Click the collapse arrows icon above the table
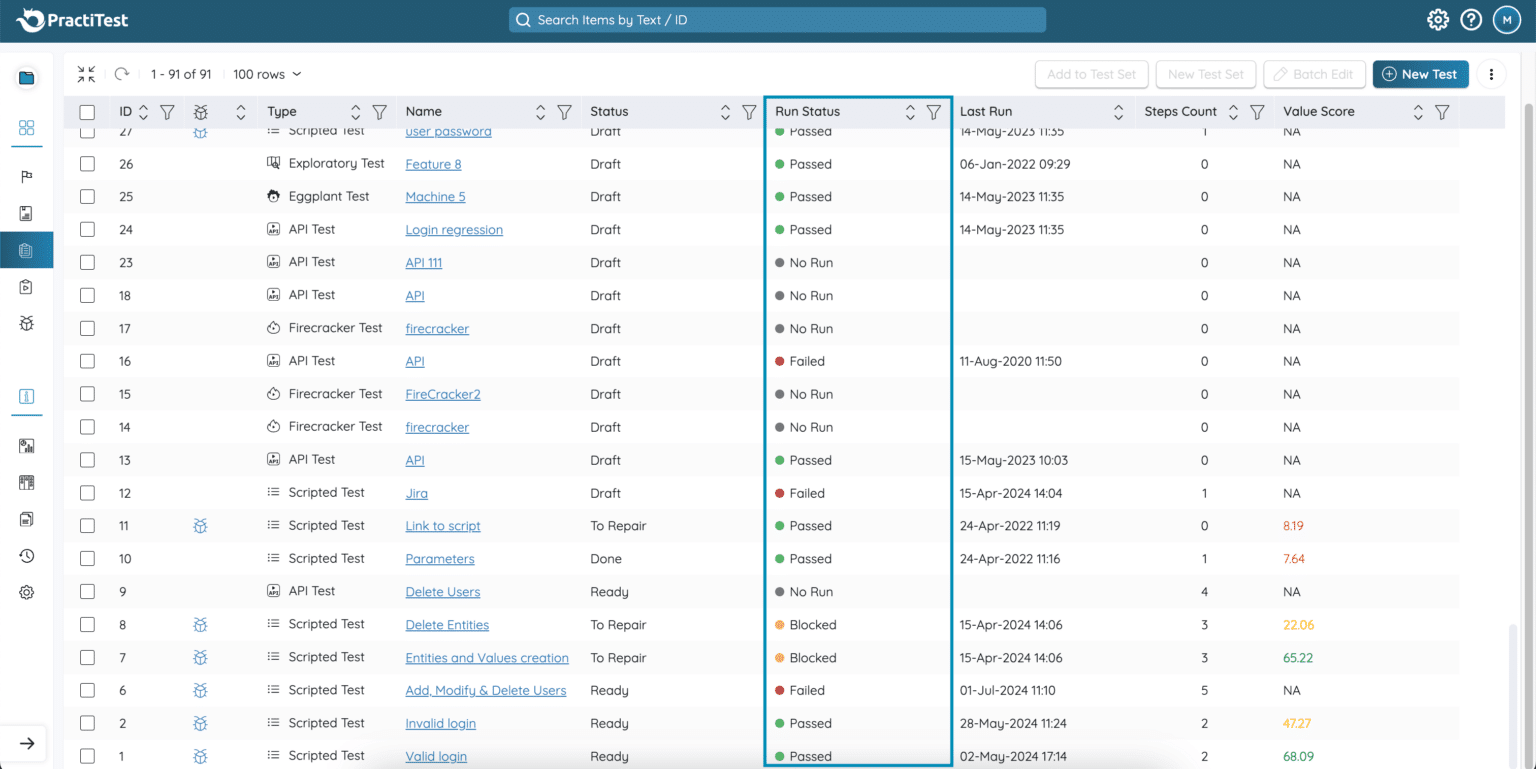The width and height of the screenshot is (1536, 769). click(87, 74)
